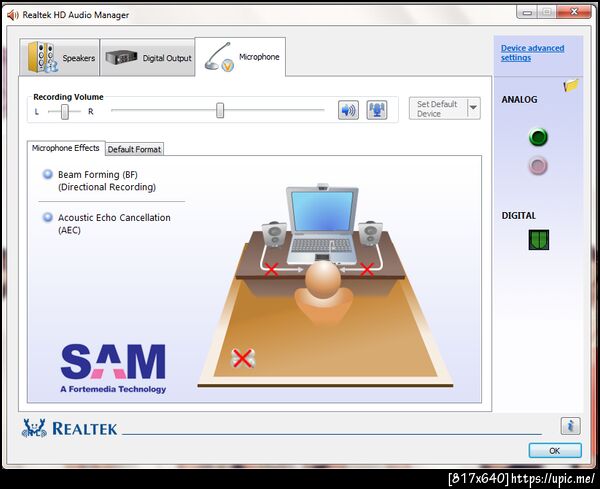Select the Microphone Effects sub-tab
The image size is (600, 489).
click(66, 148)
